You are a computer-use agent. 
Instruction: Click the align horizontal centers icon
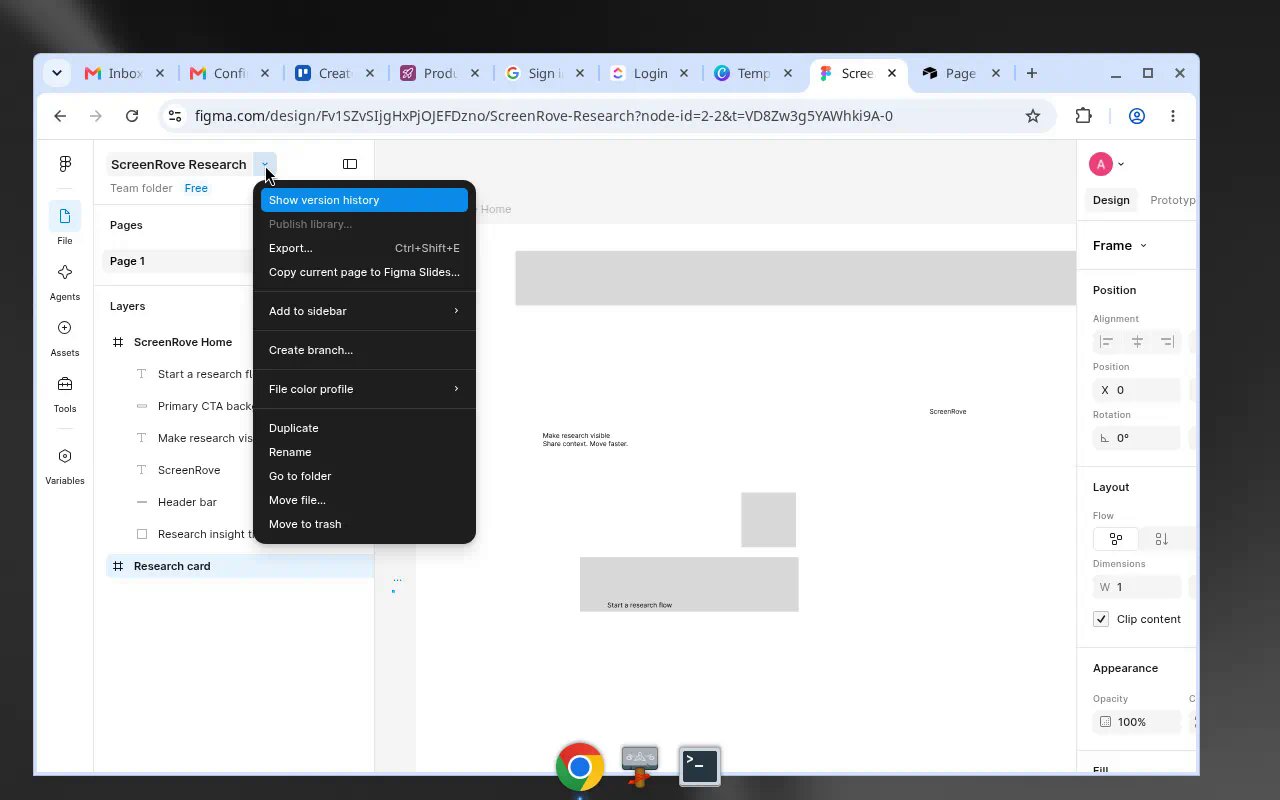coord(1137,342)
